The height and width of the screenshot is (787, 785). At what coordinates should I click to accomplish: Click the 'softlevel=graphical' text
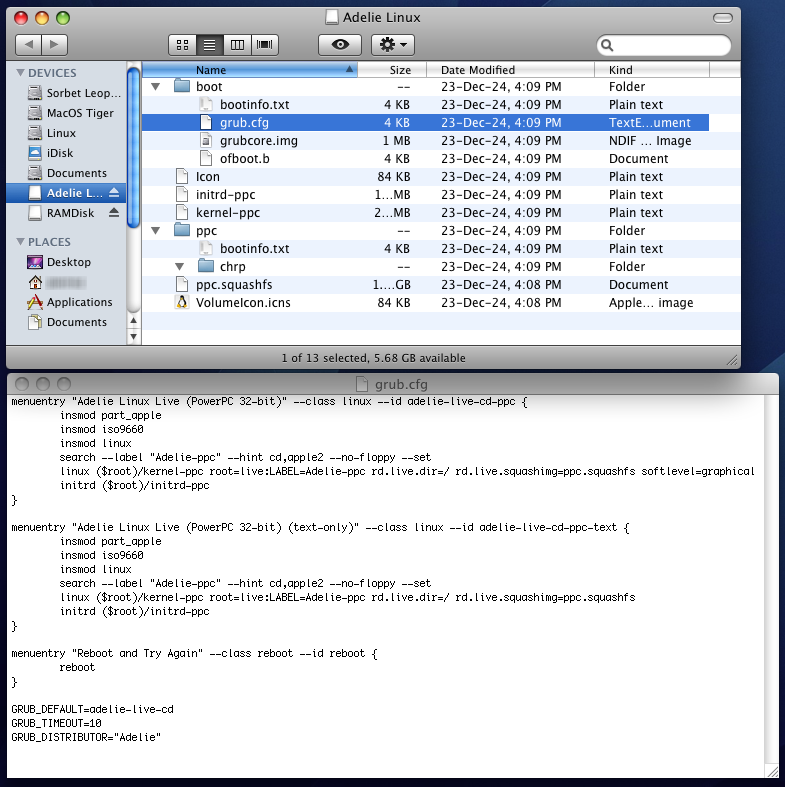point(698,472)
